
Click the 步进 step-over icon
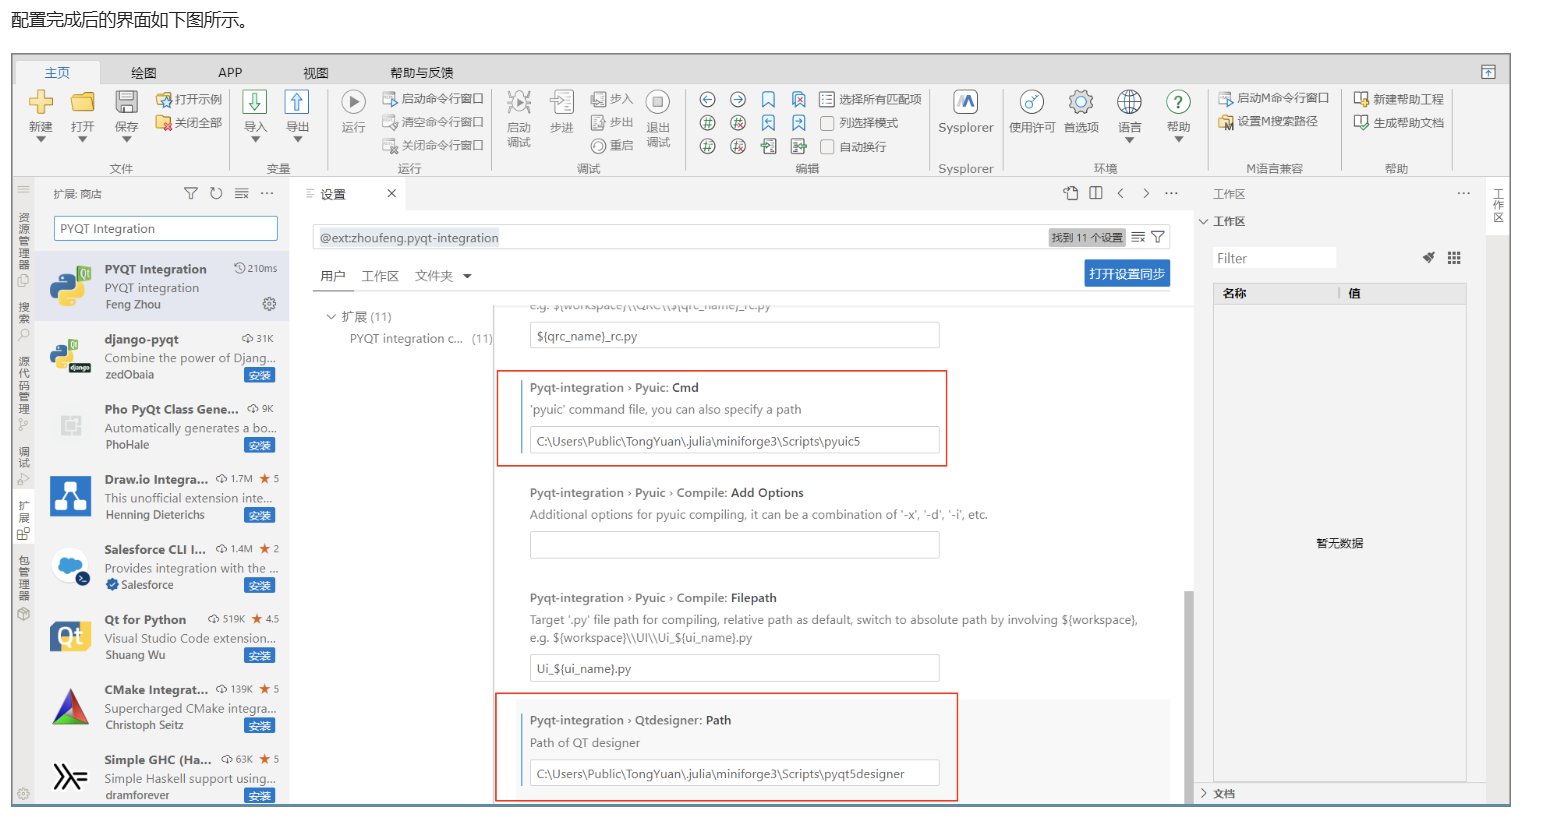[x=562, y=102]
